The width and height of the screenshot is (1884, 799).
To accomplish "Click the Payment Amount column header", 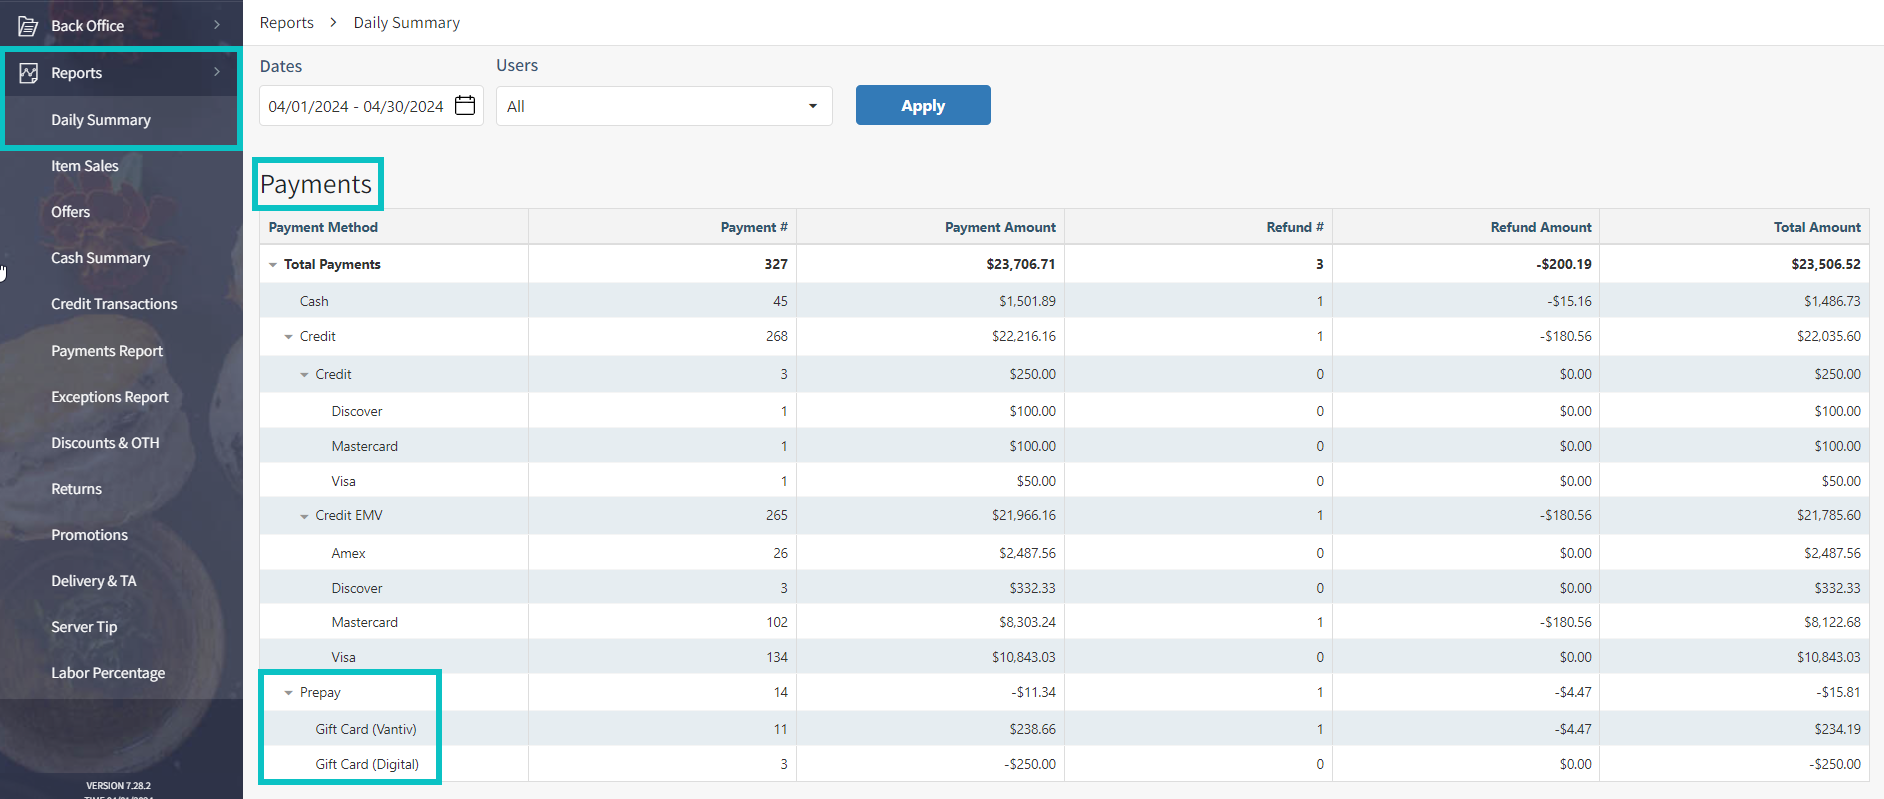I will (999, 227).
